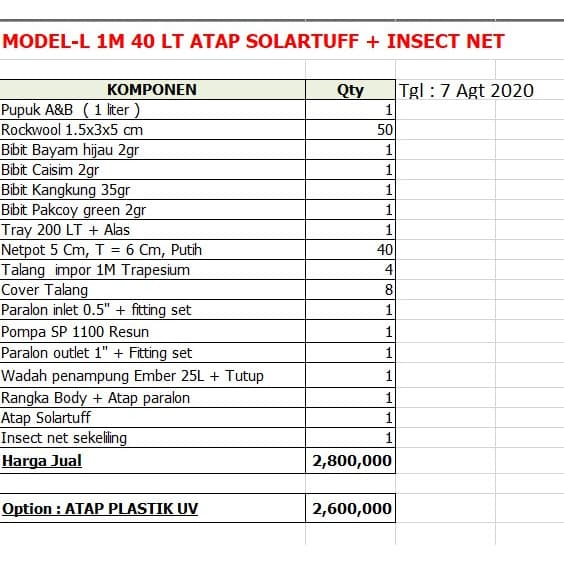Select the quantity 40 cell for Netpot

[x=350, y=250]
